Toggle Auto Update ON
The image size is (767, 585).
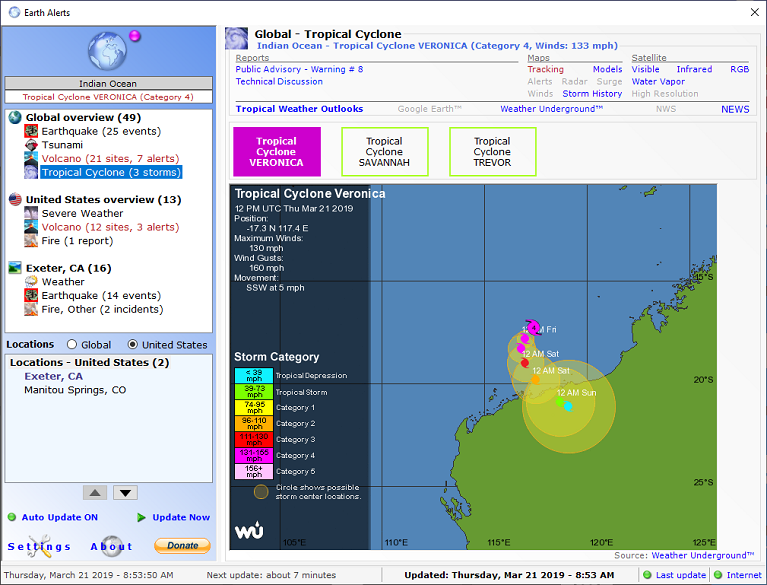click(x=60, y=518)
